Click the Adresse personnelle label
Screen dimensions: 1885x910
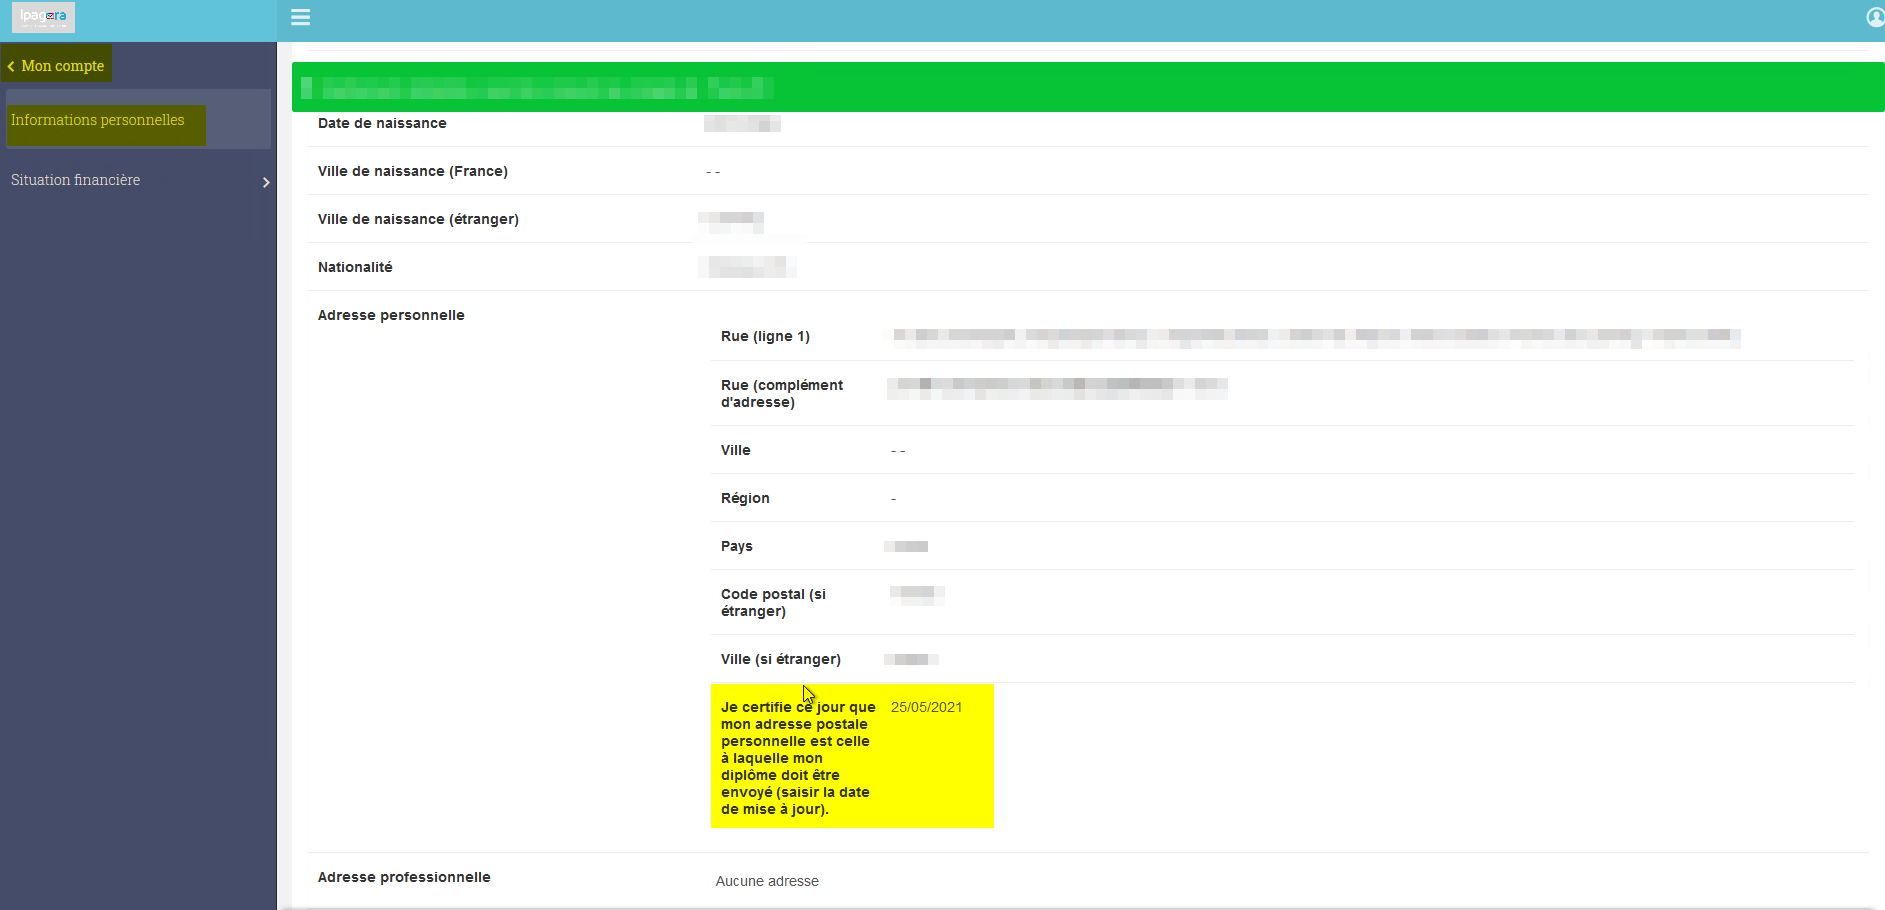pos(391,315)
